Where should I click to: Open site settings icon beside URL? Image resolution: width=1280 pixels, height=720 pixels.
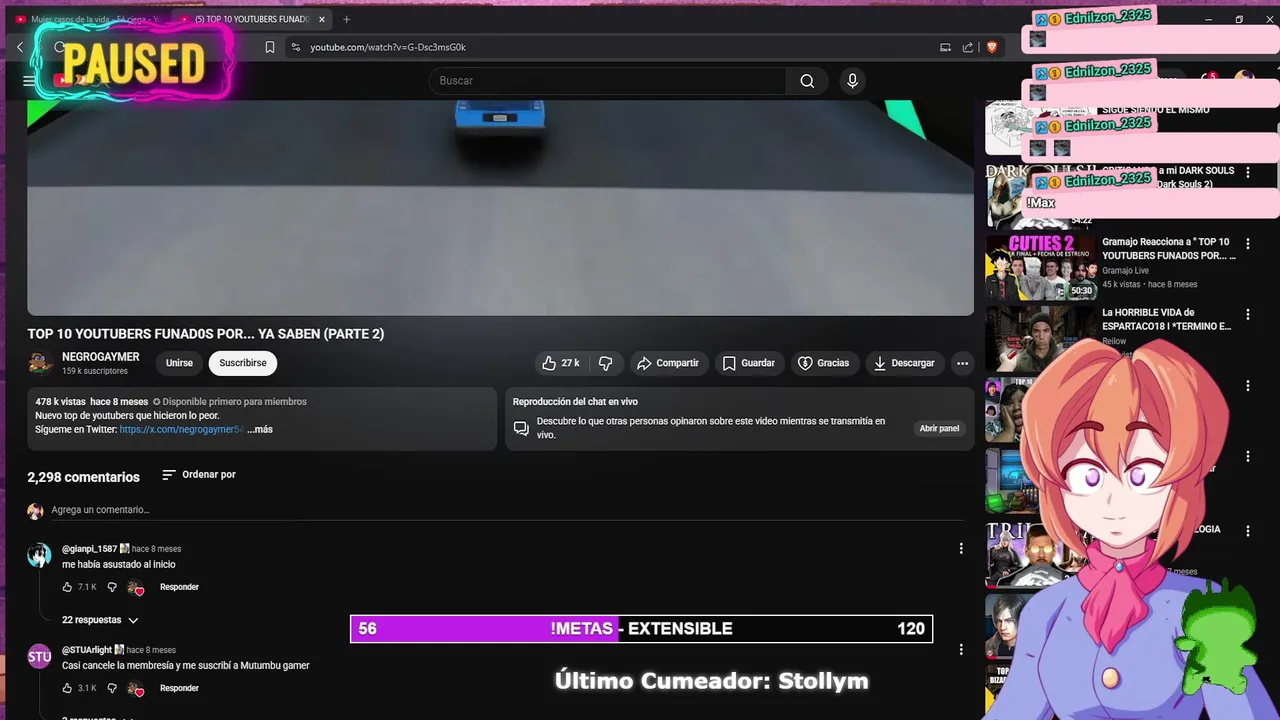pyautogui.click(x=295, y=47)
